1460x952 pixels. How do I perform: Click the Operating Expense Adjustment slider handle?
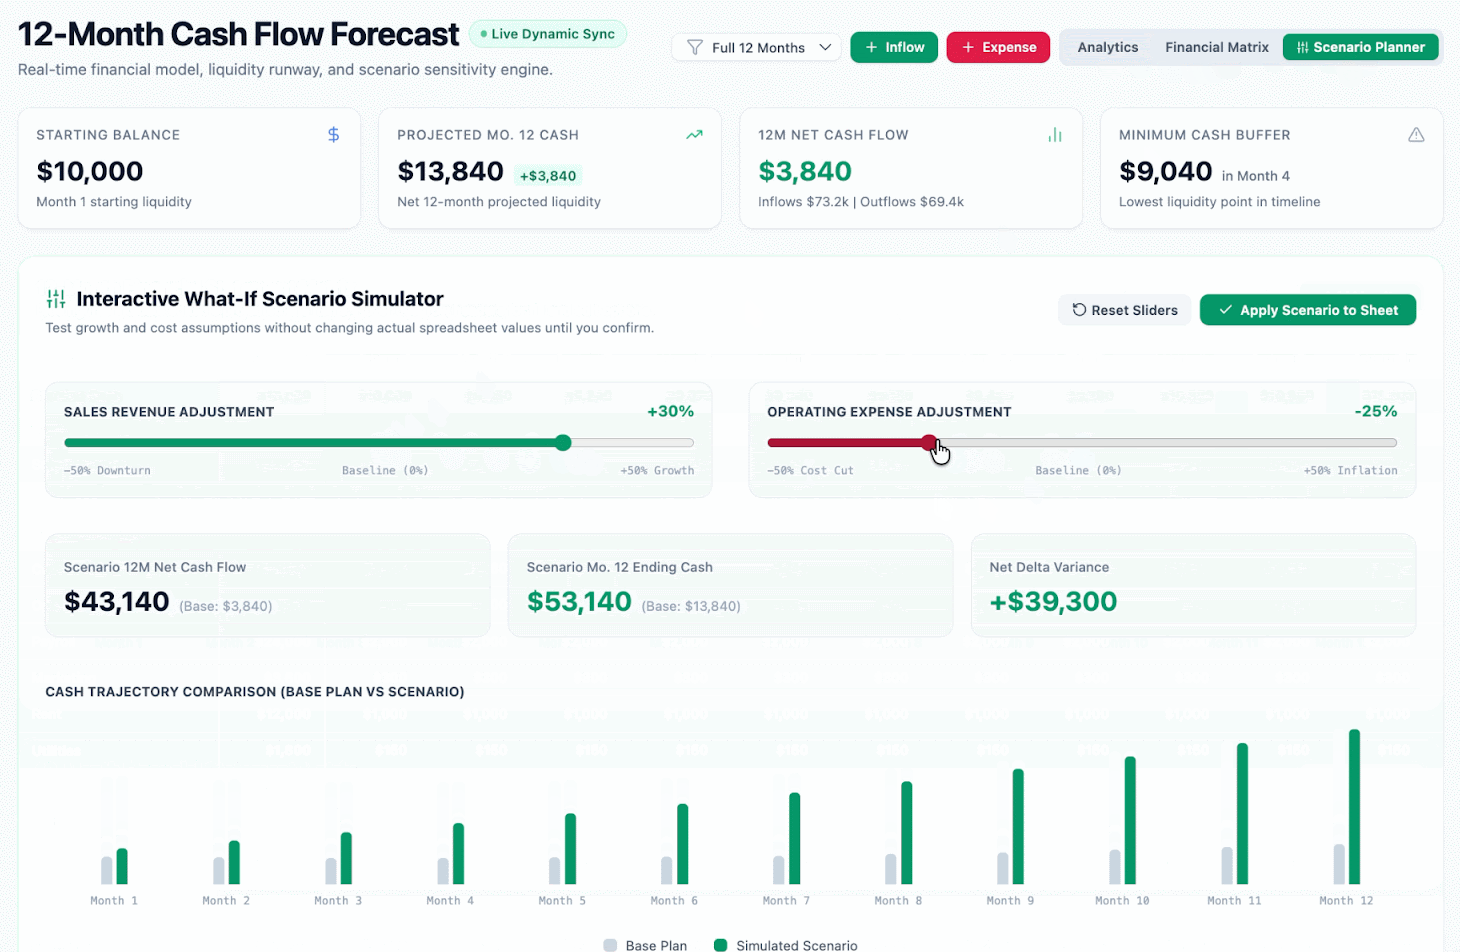coord(929,443)
